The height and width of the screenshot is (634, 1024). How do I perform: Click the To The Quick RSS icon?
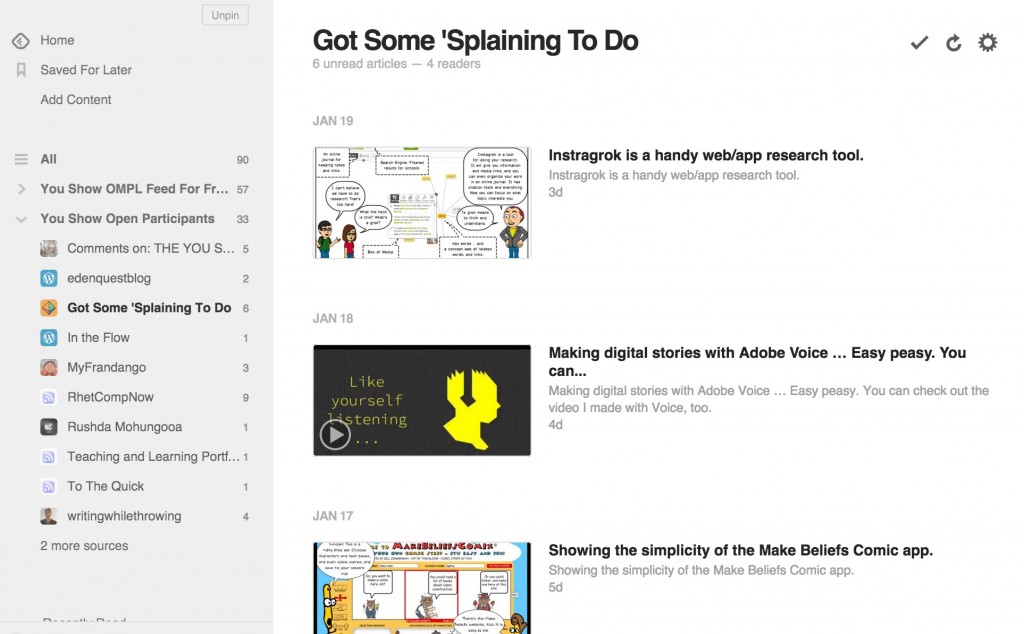point(49,486)
